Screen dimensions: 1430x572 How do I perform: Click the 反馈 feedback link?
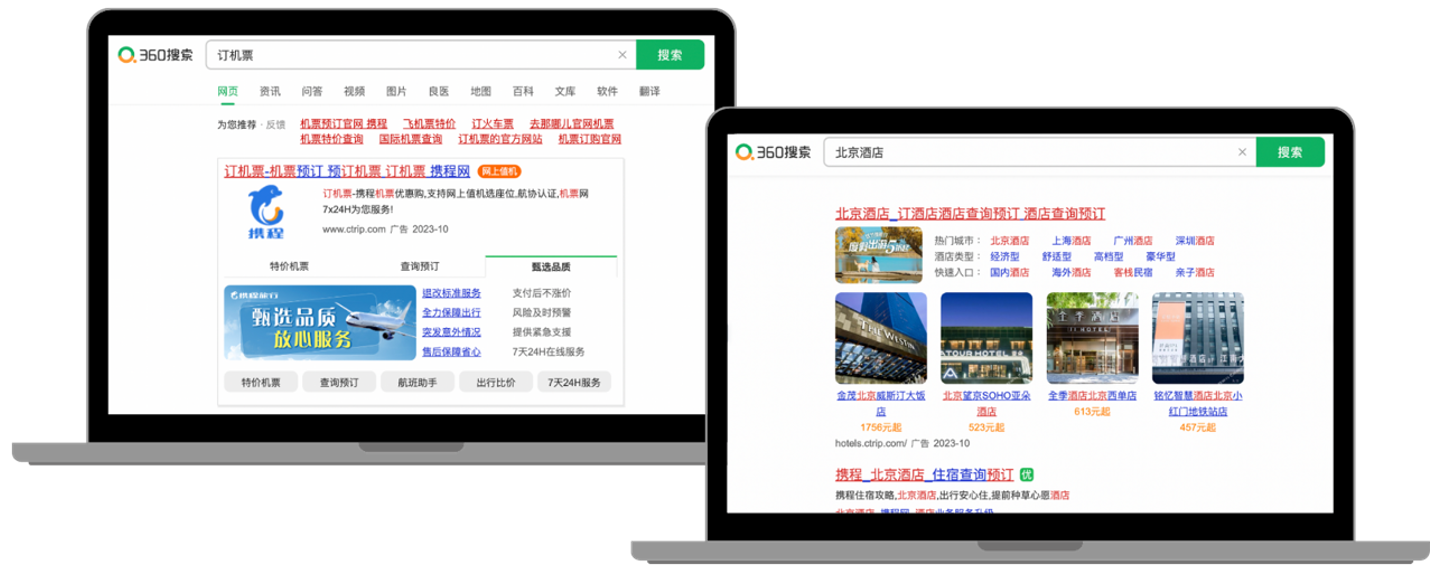(275, 125)
